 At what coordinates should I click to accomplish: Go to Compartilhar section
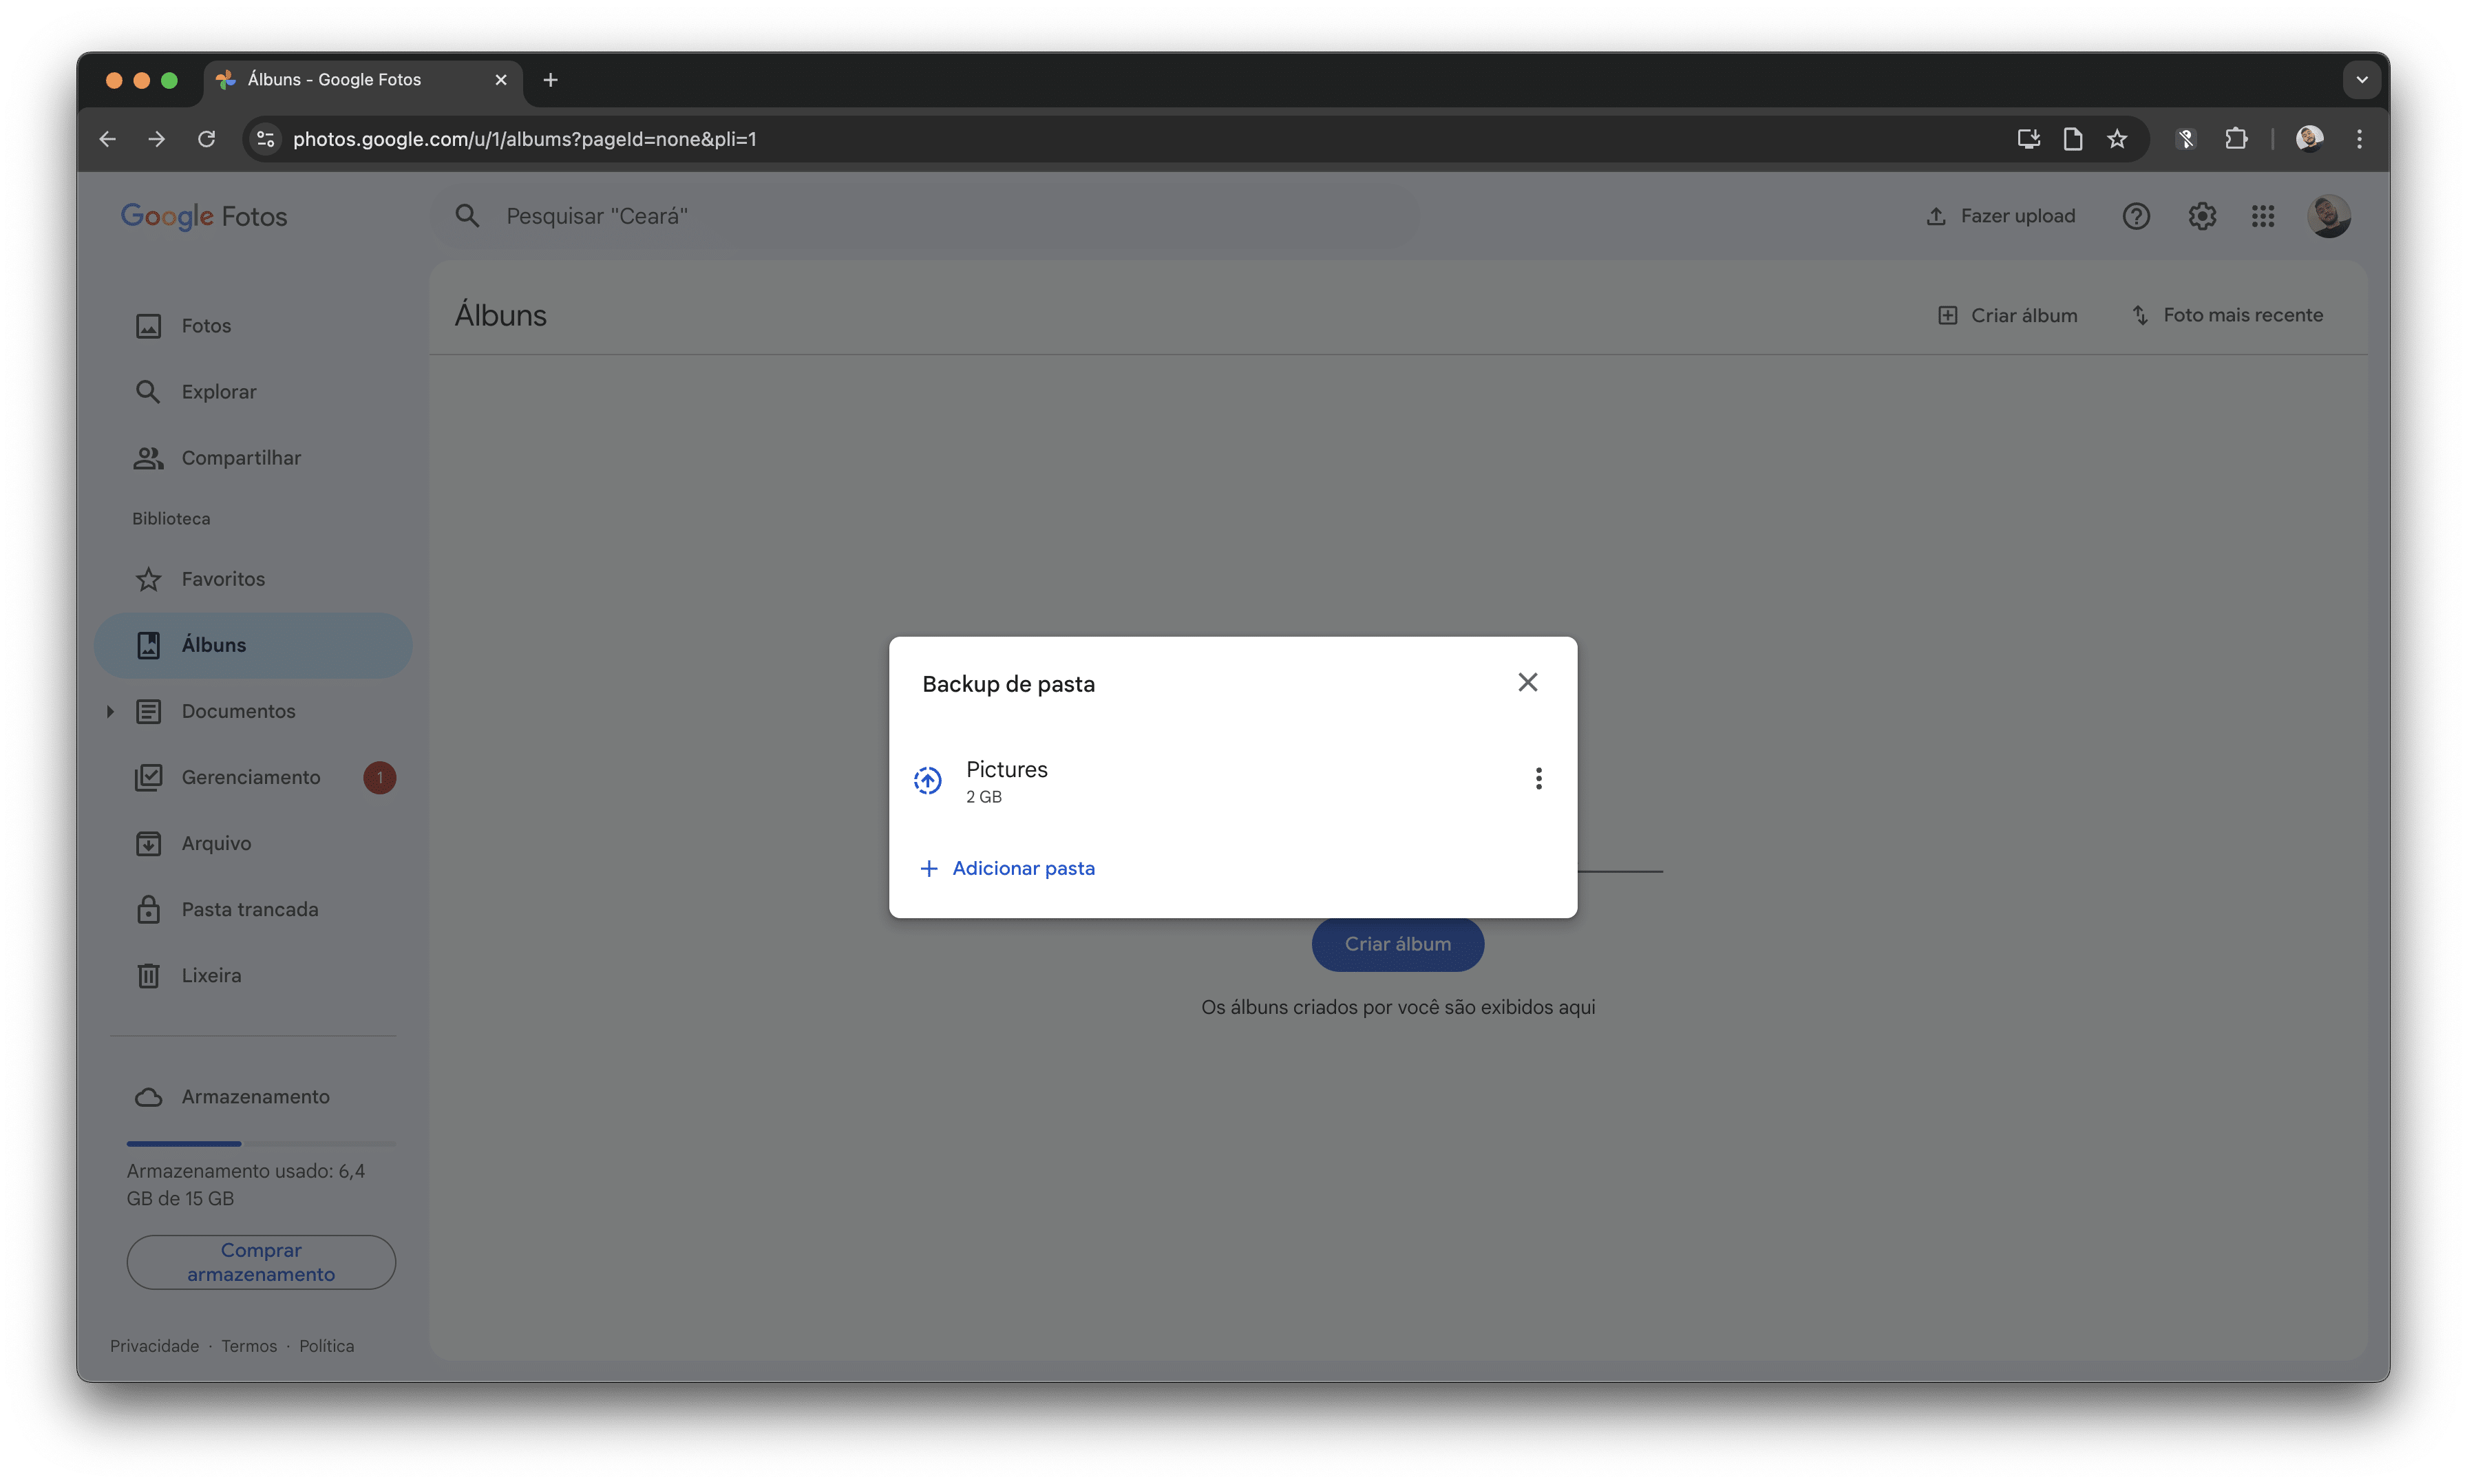click(x=253, y=458)
